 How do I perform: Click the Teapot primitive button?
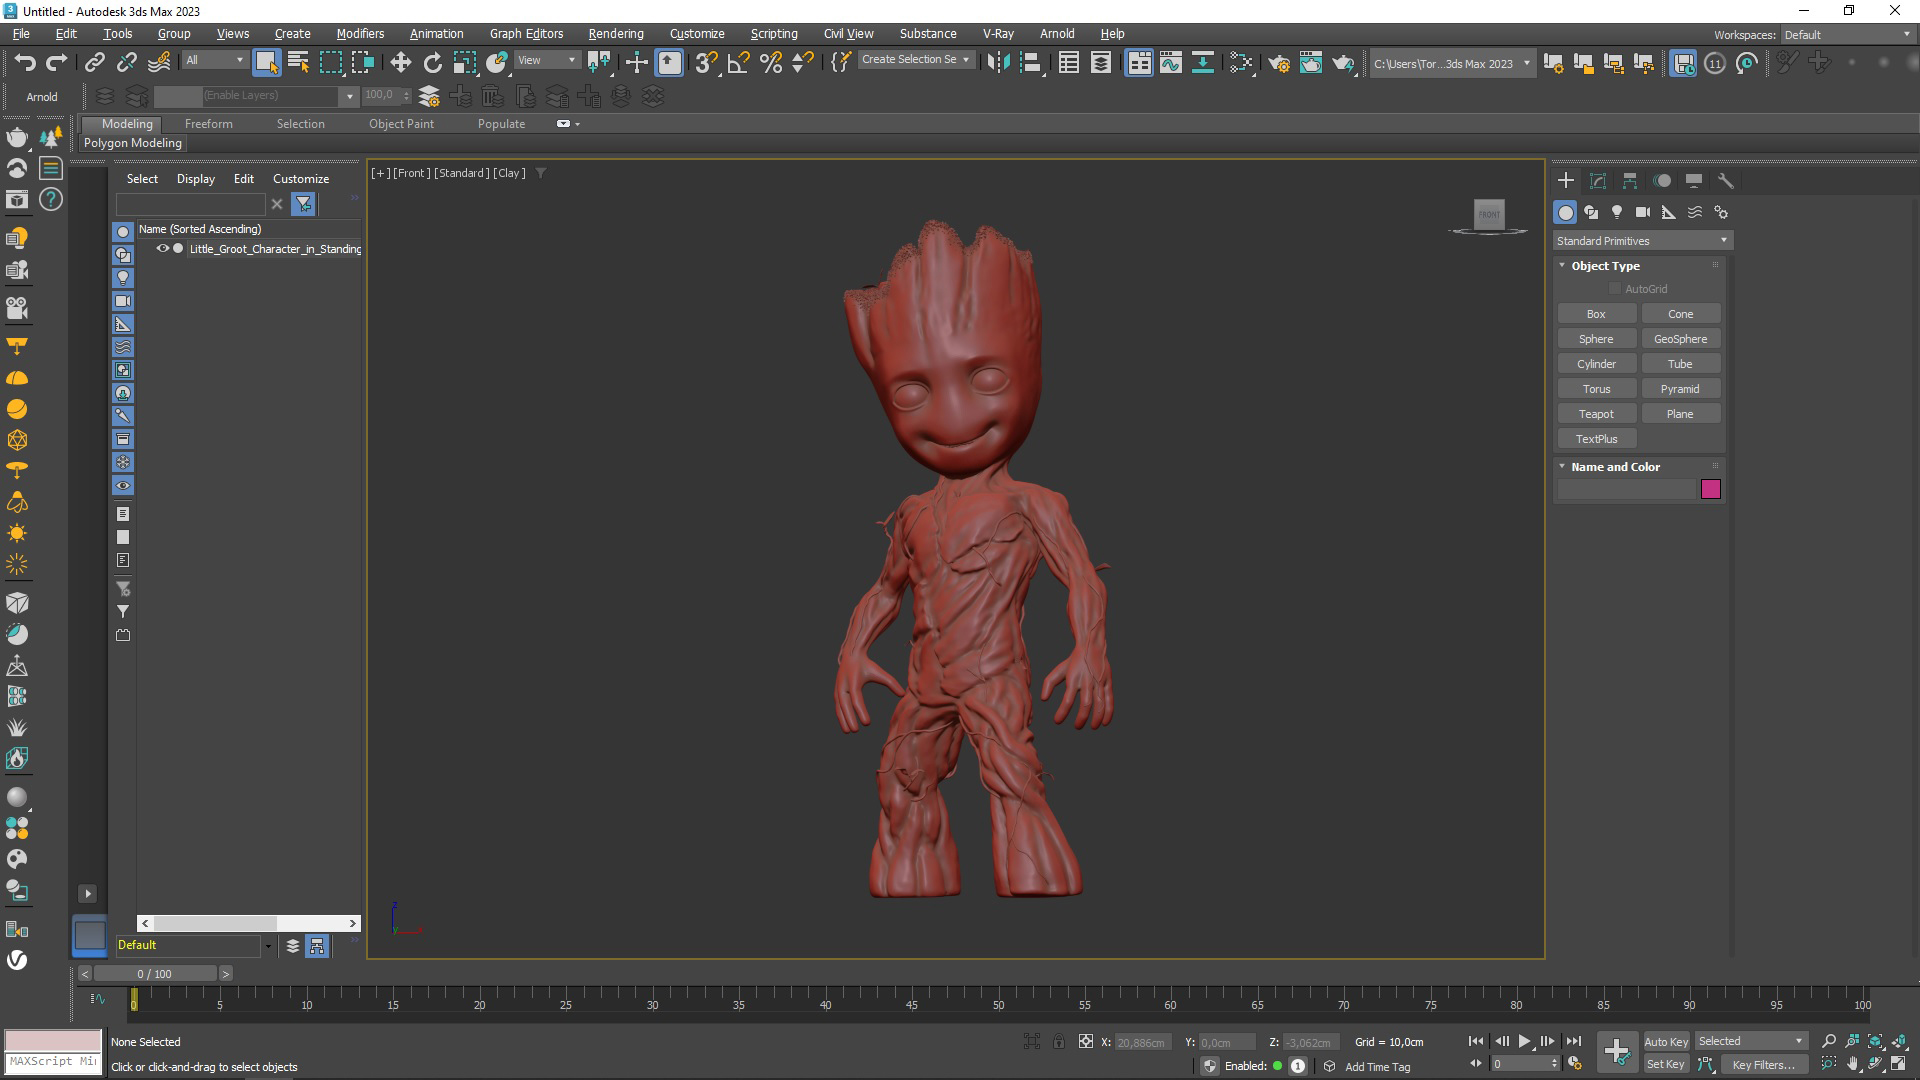click(x=1596, y=414)
